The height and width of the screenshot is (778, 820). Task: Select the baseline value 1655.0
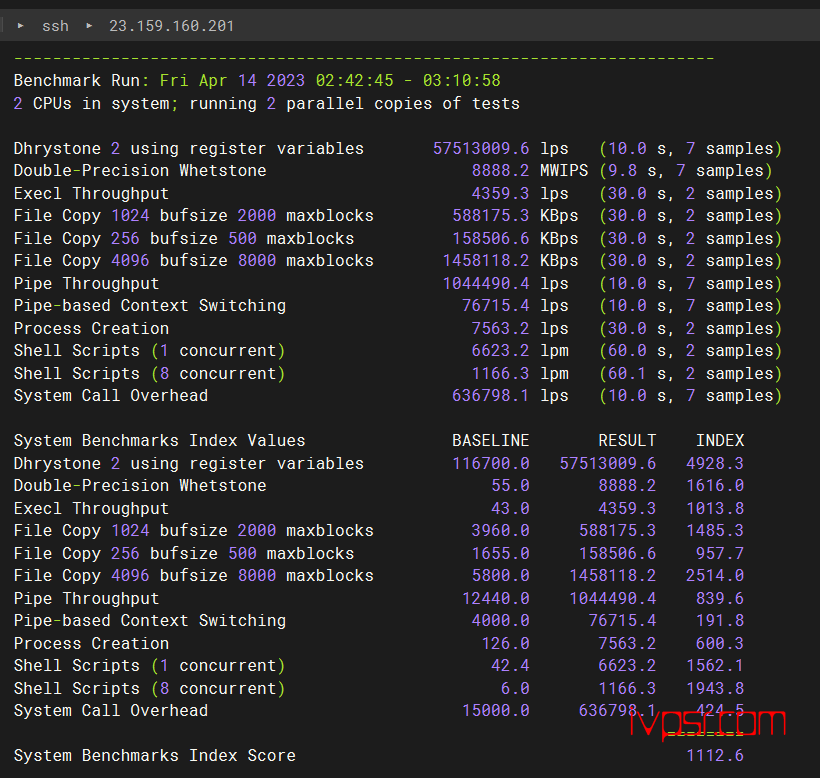coord(500,553)
